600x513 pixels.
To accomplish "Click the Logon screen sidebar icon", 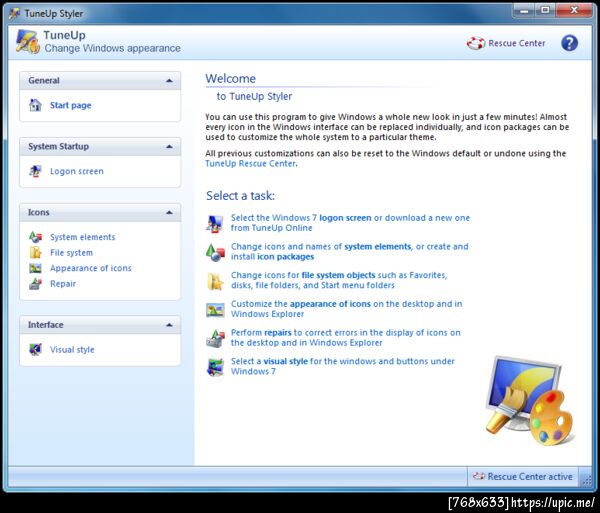I will (35, 171).
